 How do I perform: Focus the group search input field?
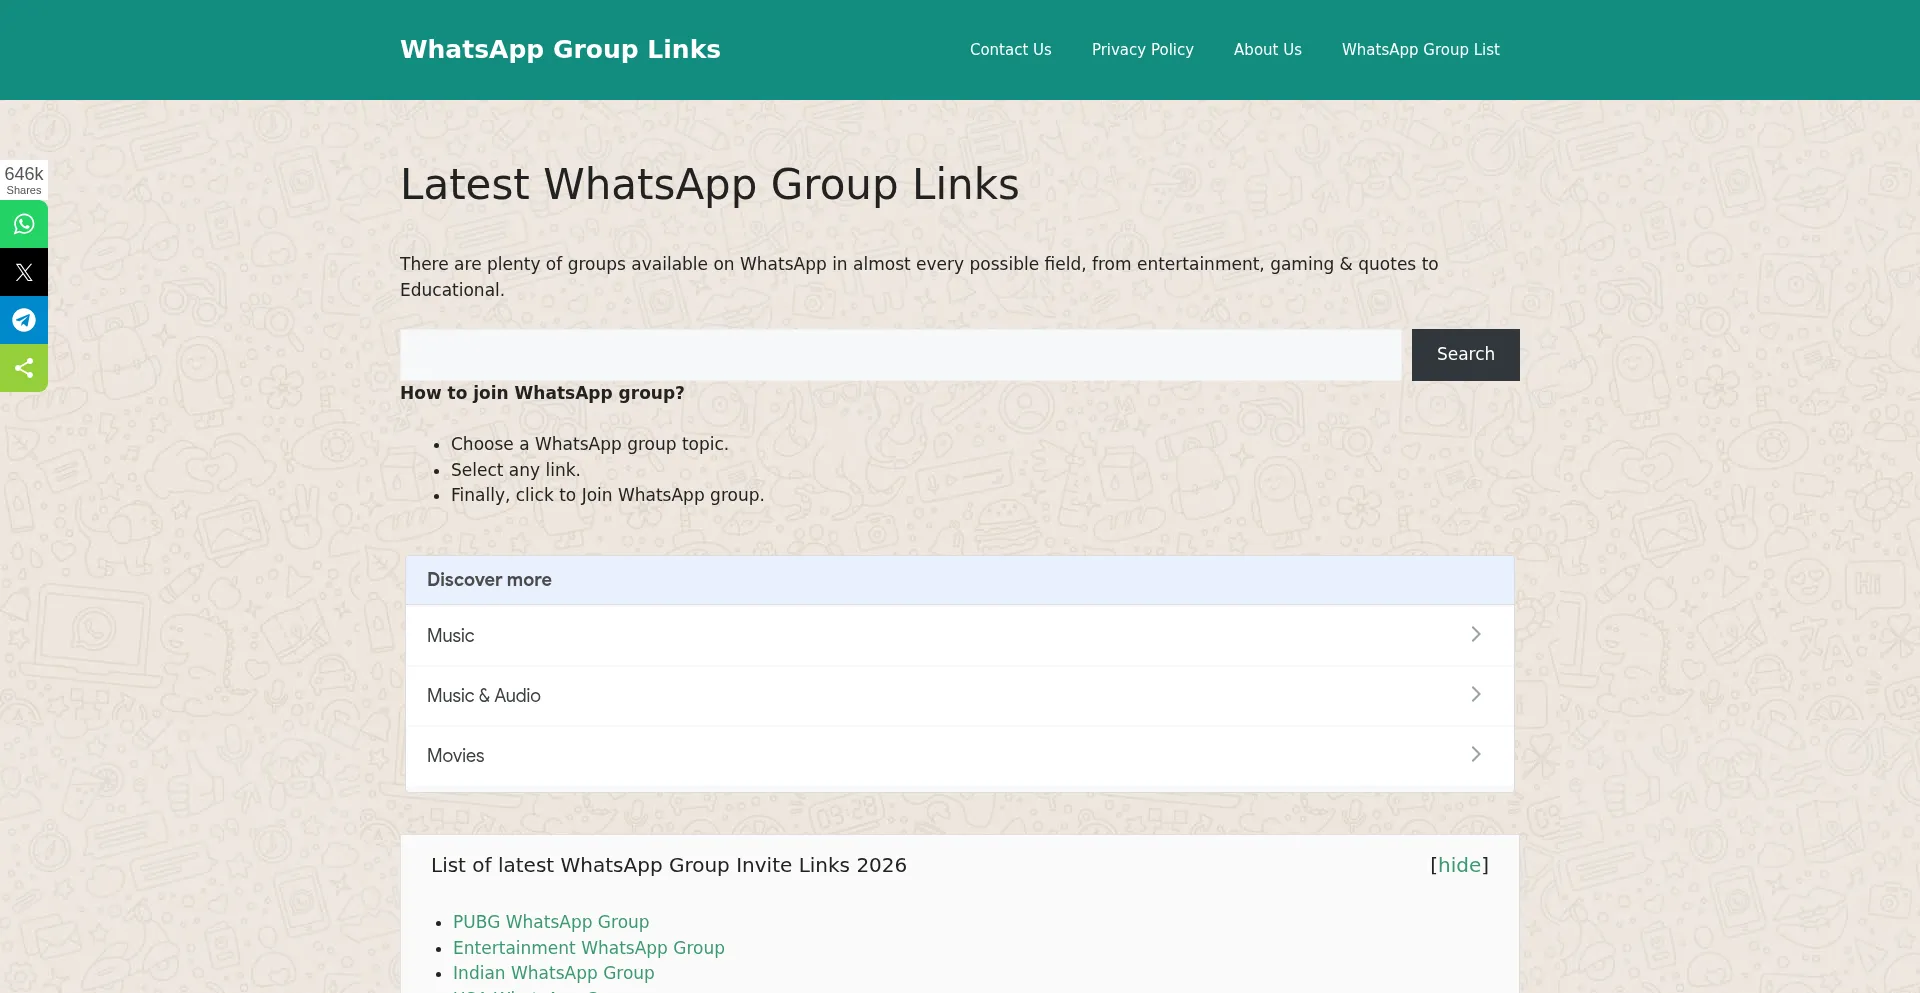[x=901, y=355]
